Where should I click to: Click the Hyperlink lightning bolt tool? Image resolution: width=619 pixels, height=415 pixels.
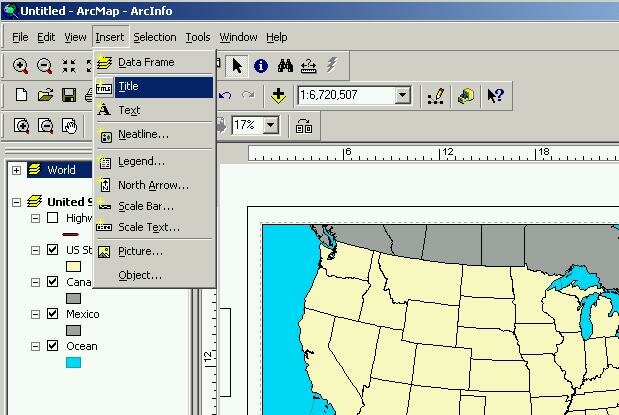pyautogui.click(x=332, y=65)
